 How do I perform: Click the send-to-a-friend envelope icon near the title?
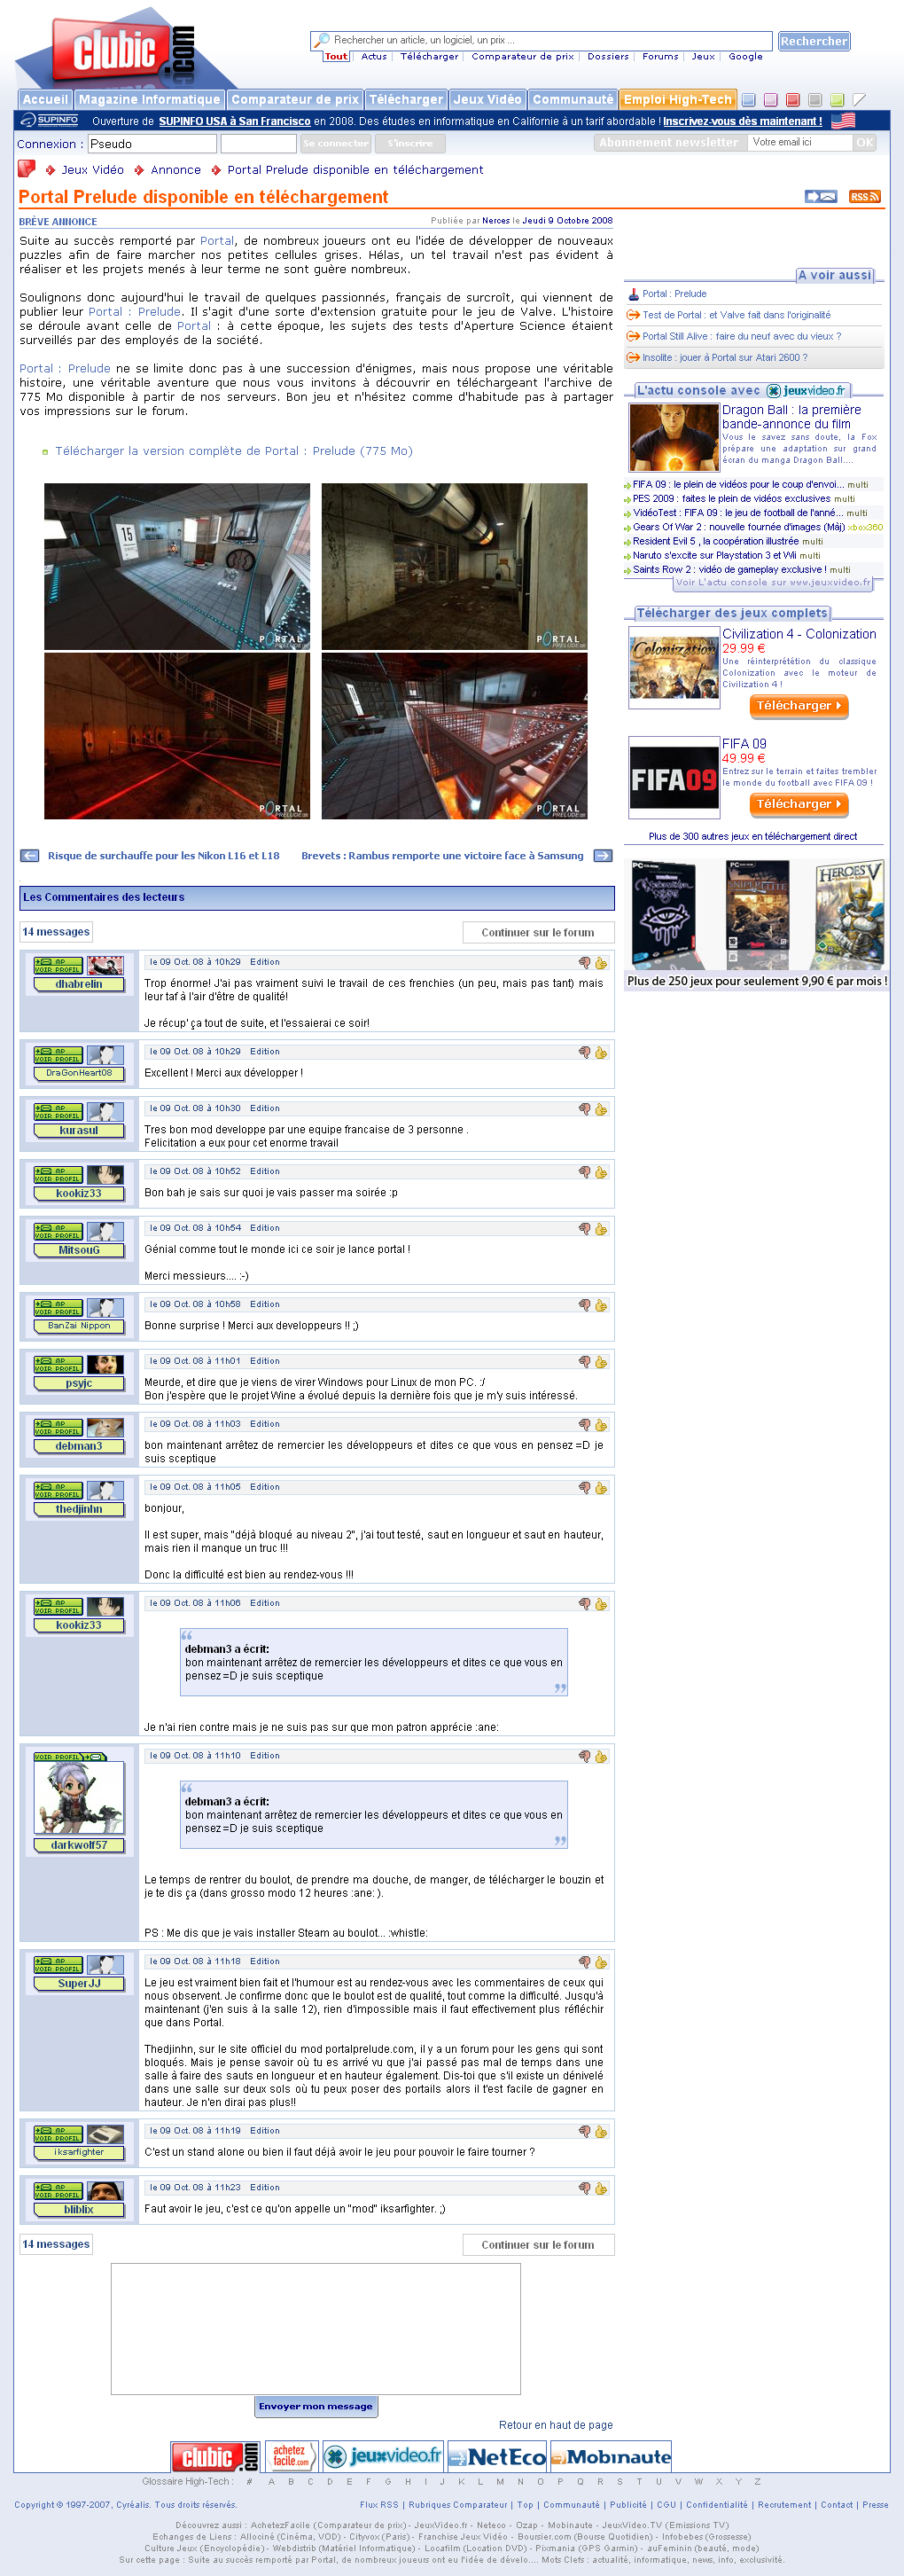821,197
